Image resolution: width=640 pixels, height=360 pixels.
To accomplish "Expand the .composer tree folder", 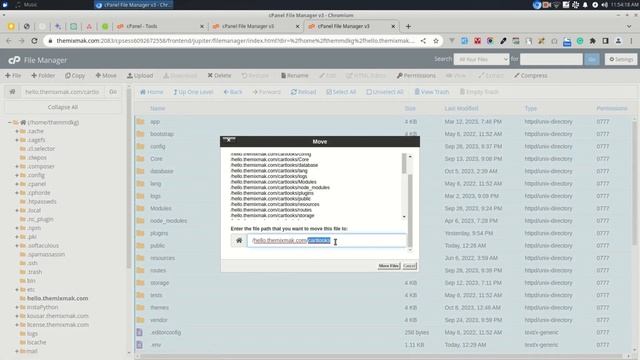I will tap(17, 167).
